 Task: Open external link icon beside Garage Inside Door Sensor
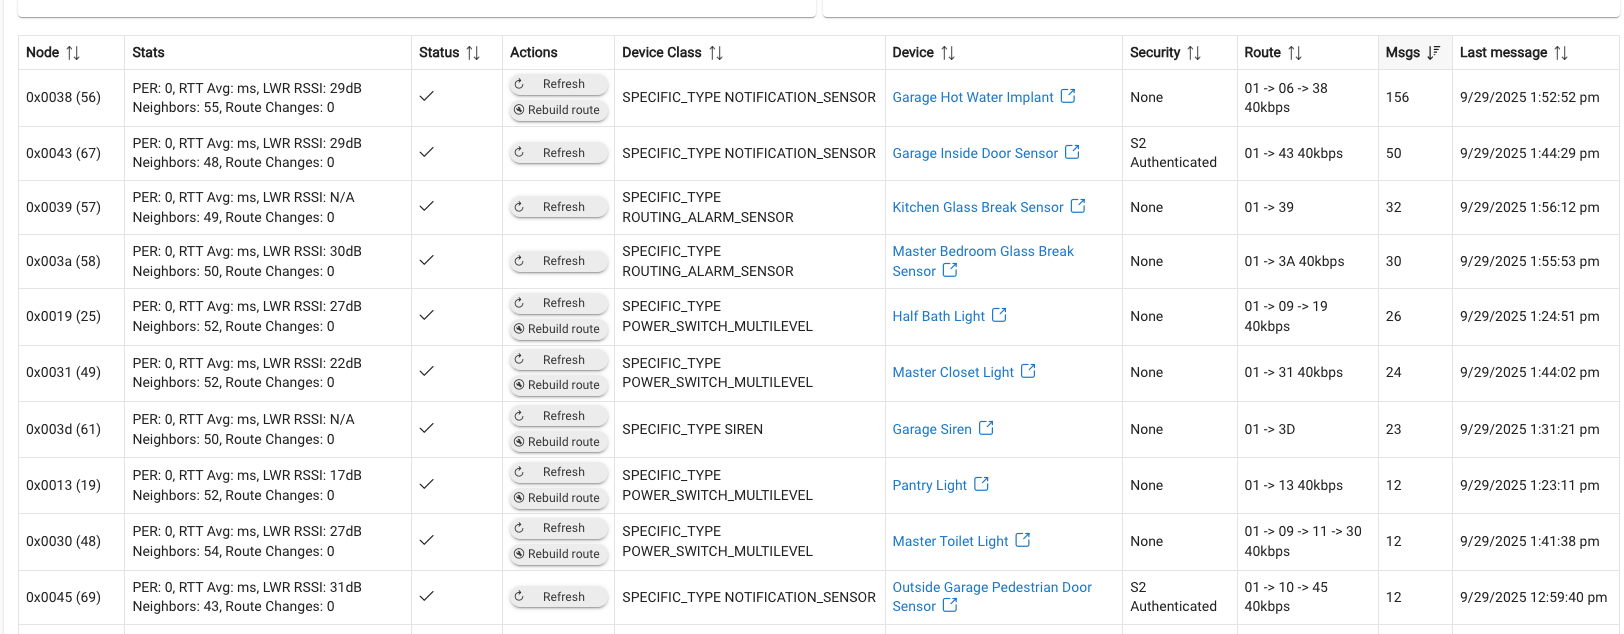[1072, 152]
